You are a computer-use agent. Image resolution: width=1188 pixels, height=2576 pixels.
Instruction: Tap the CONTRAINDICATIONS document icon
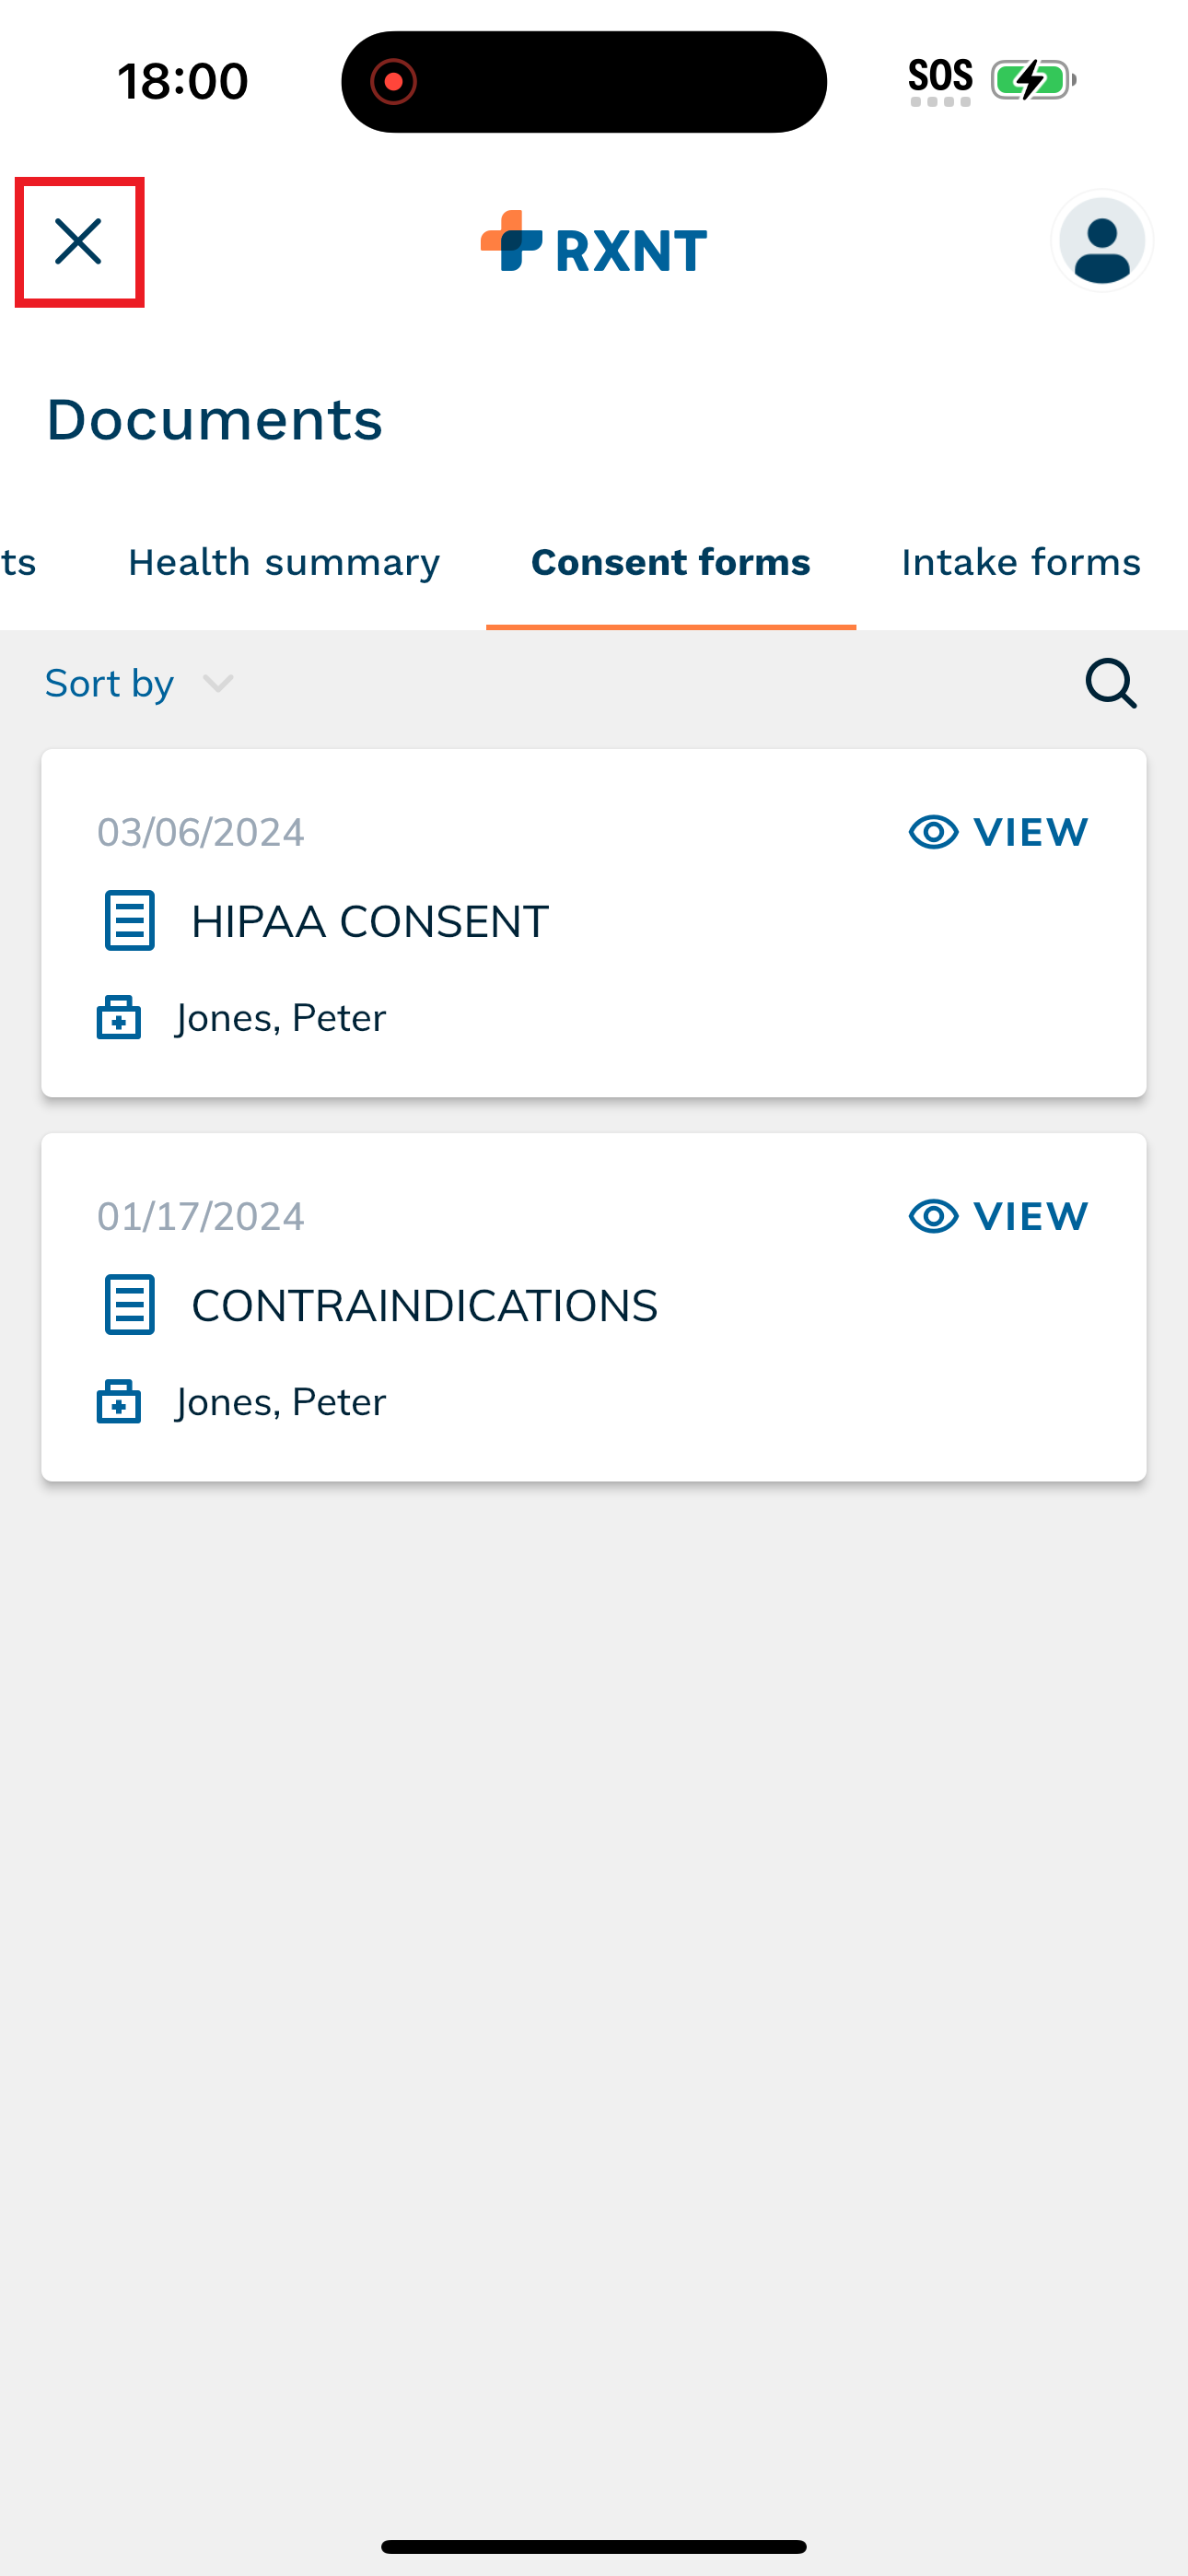(x=130, y=1304)
